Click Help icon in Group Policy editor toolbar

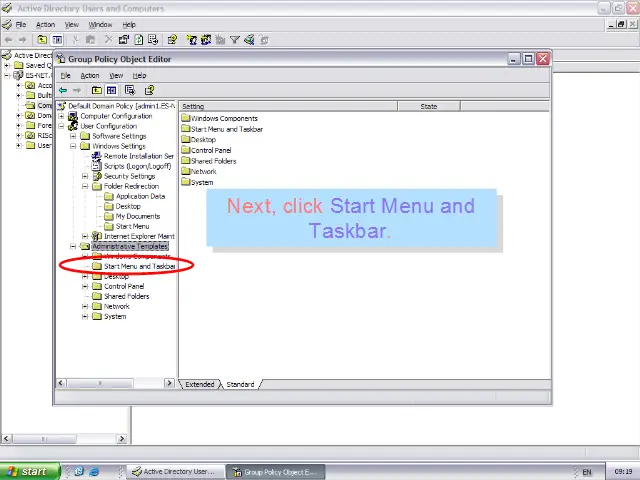pyautogui.click(x=149, y=90)
